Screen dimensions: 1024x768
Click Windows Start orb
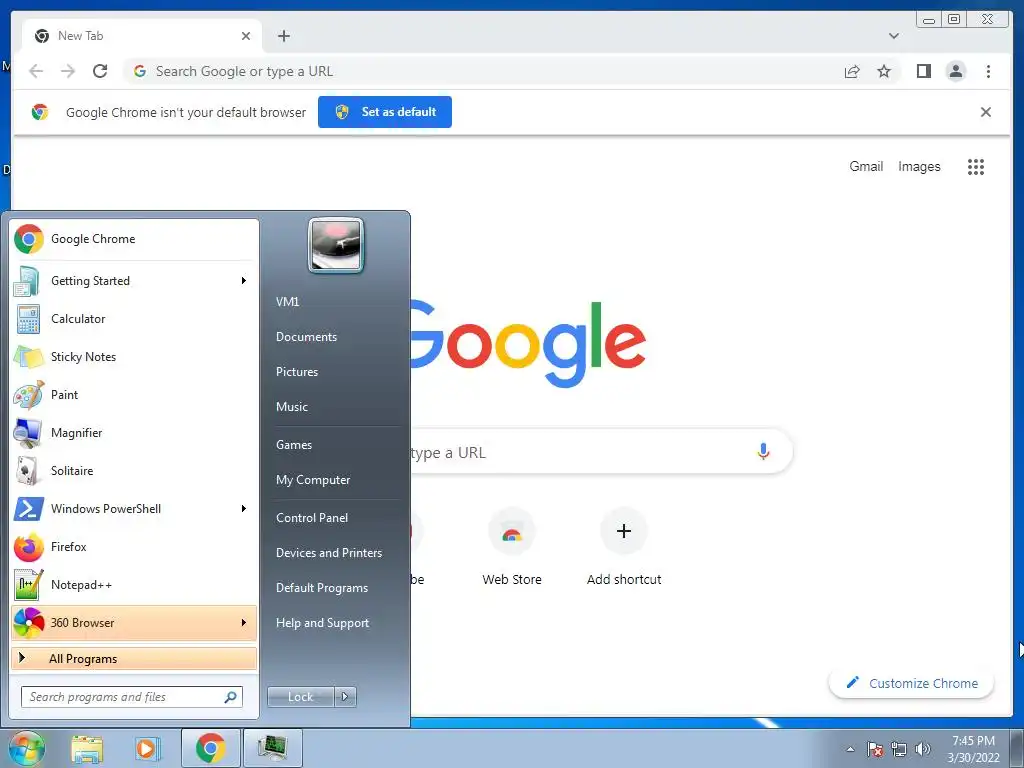coord(25,749)
